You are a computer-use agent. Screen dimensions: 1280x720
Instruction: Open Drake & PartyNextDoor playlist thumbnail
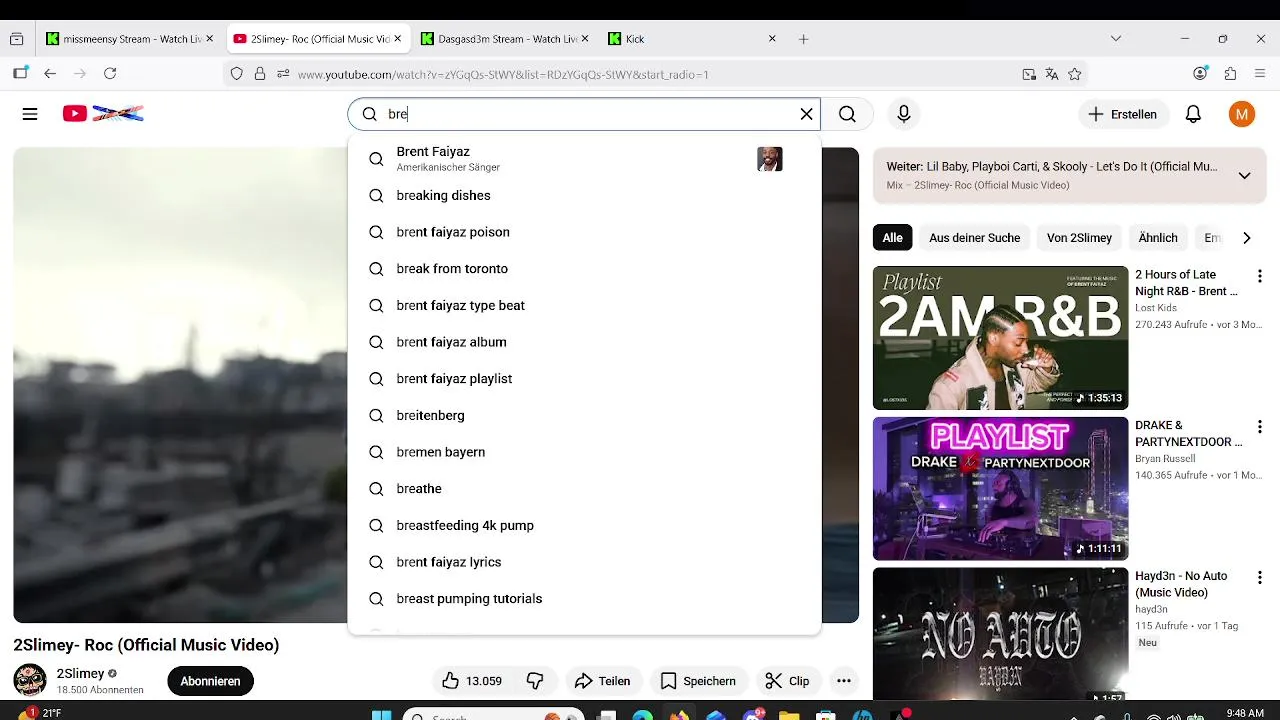pyautogui.click(x=1000, y=489)
